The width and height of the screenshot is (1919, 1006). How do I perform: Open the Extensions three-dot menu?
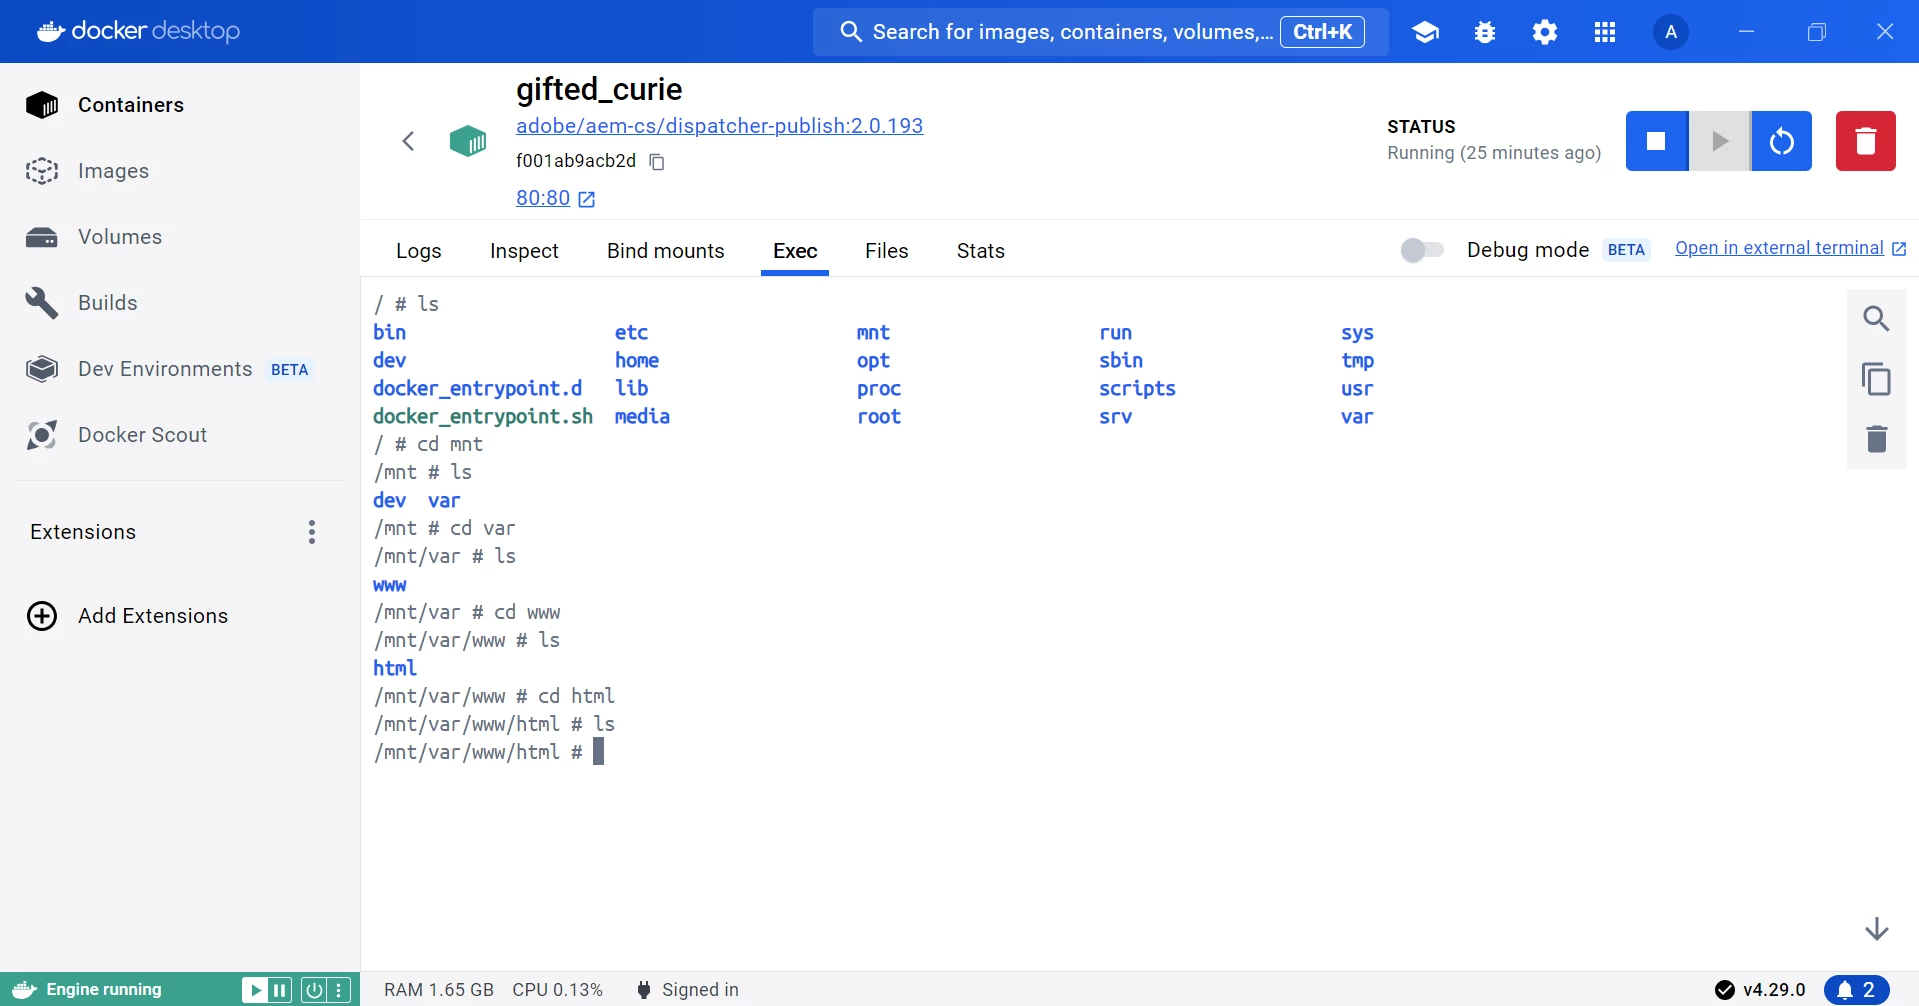click(x=312, y=532)
